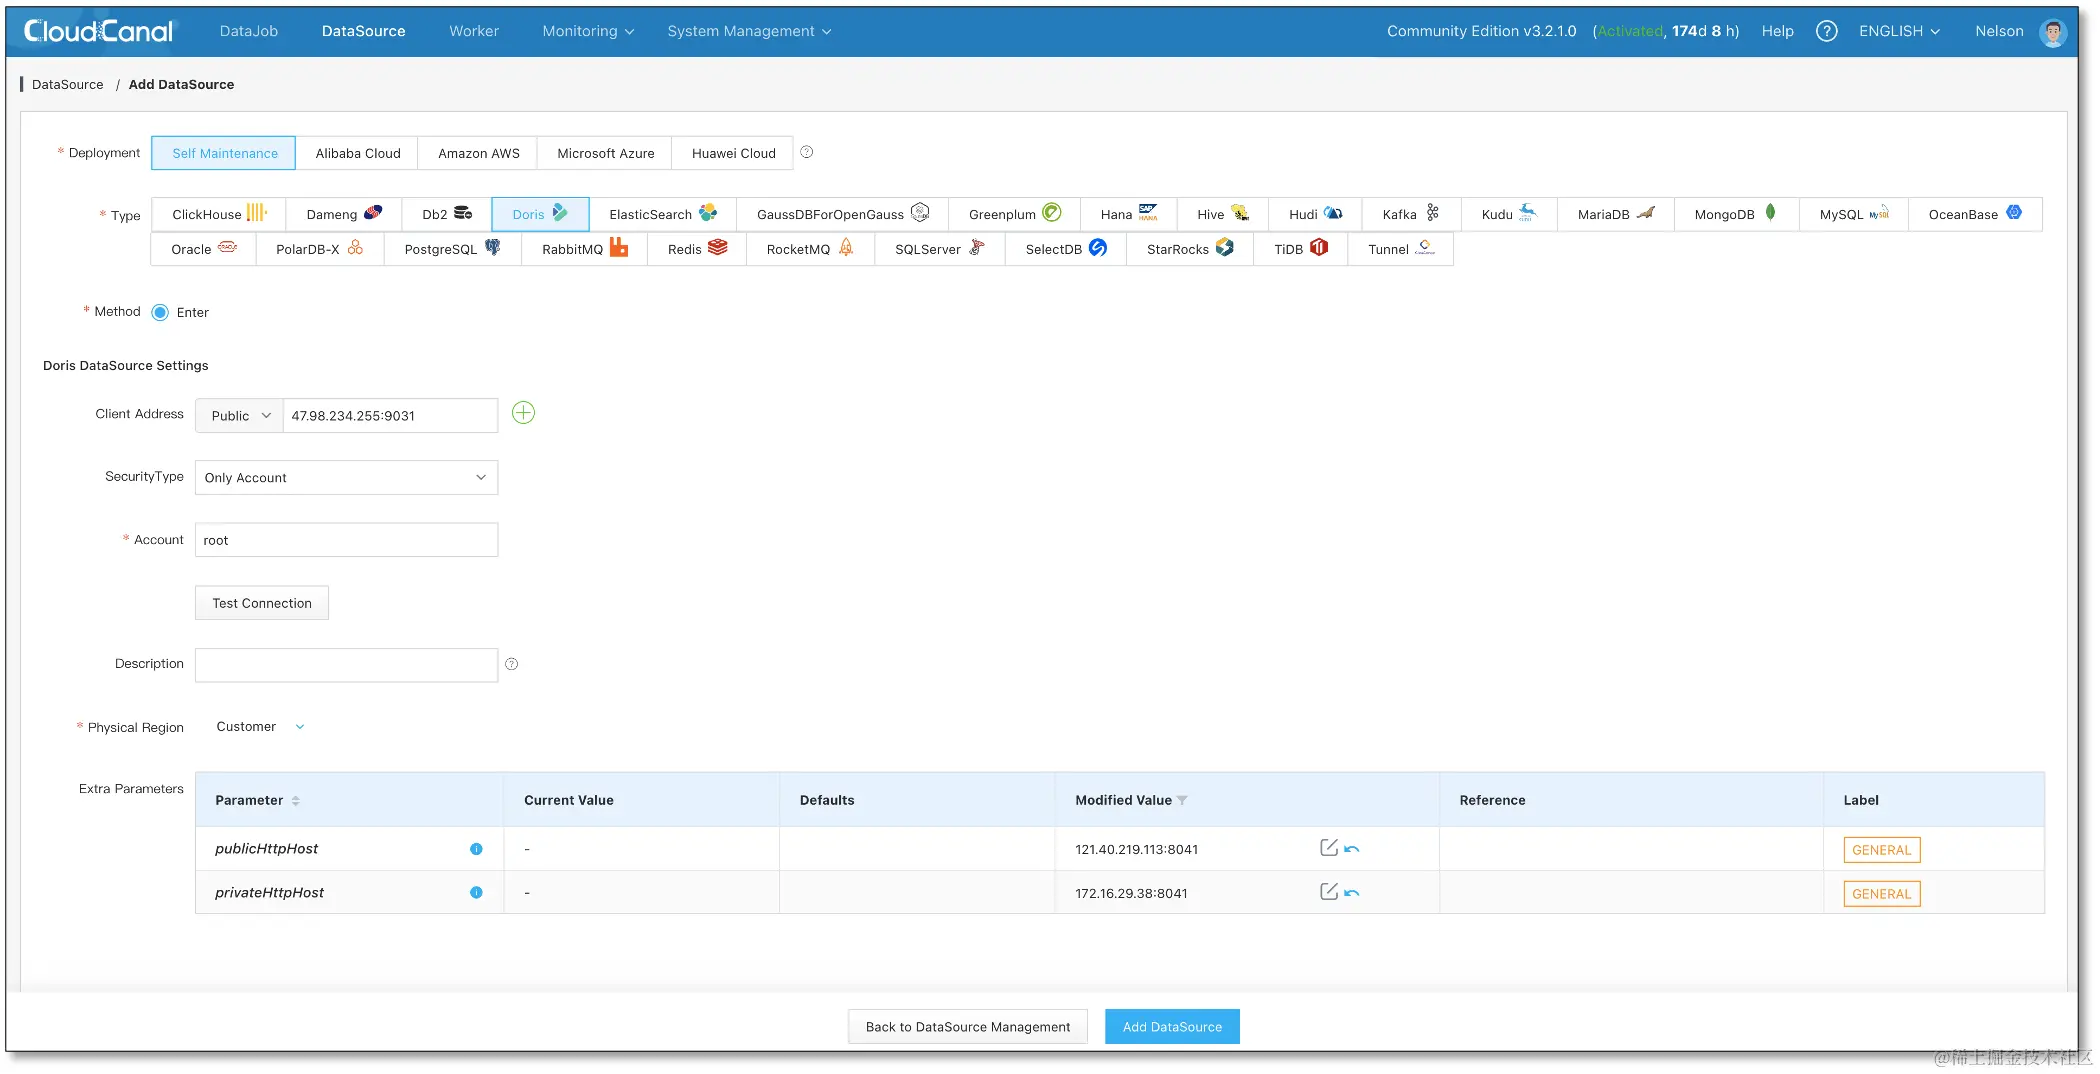This screenshot has height=1074, width=2100.
Task: Click GENERAL label for privateHttpHost
Action: (1881, 894)
